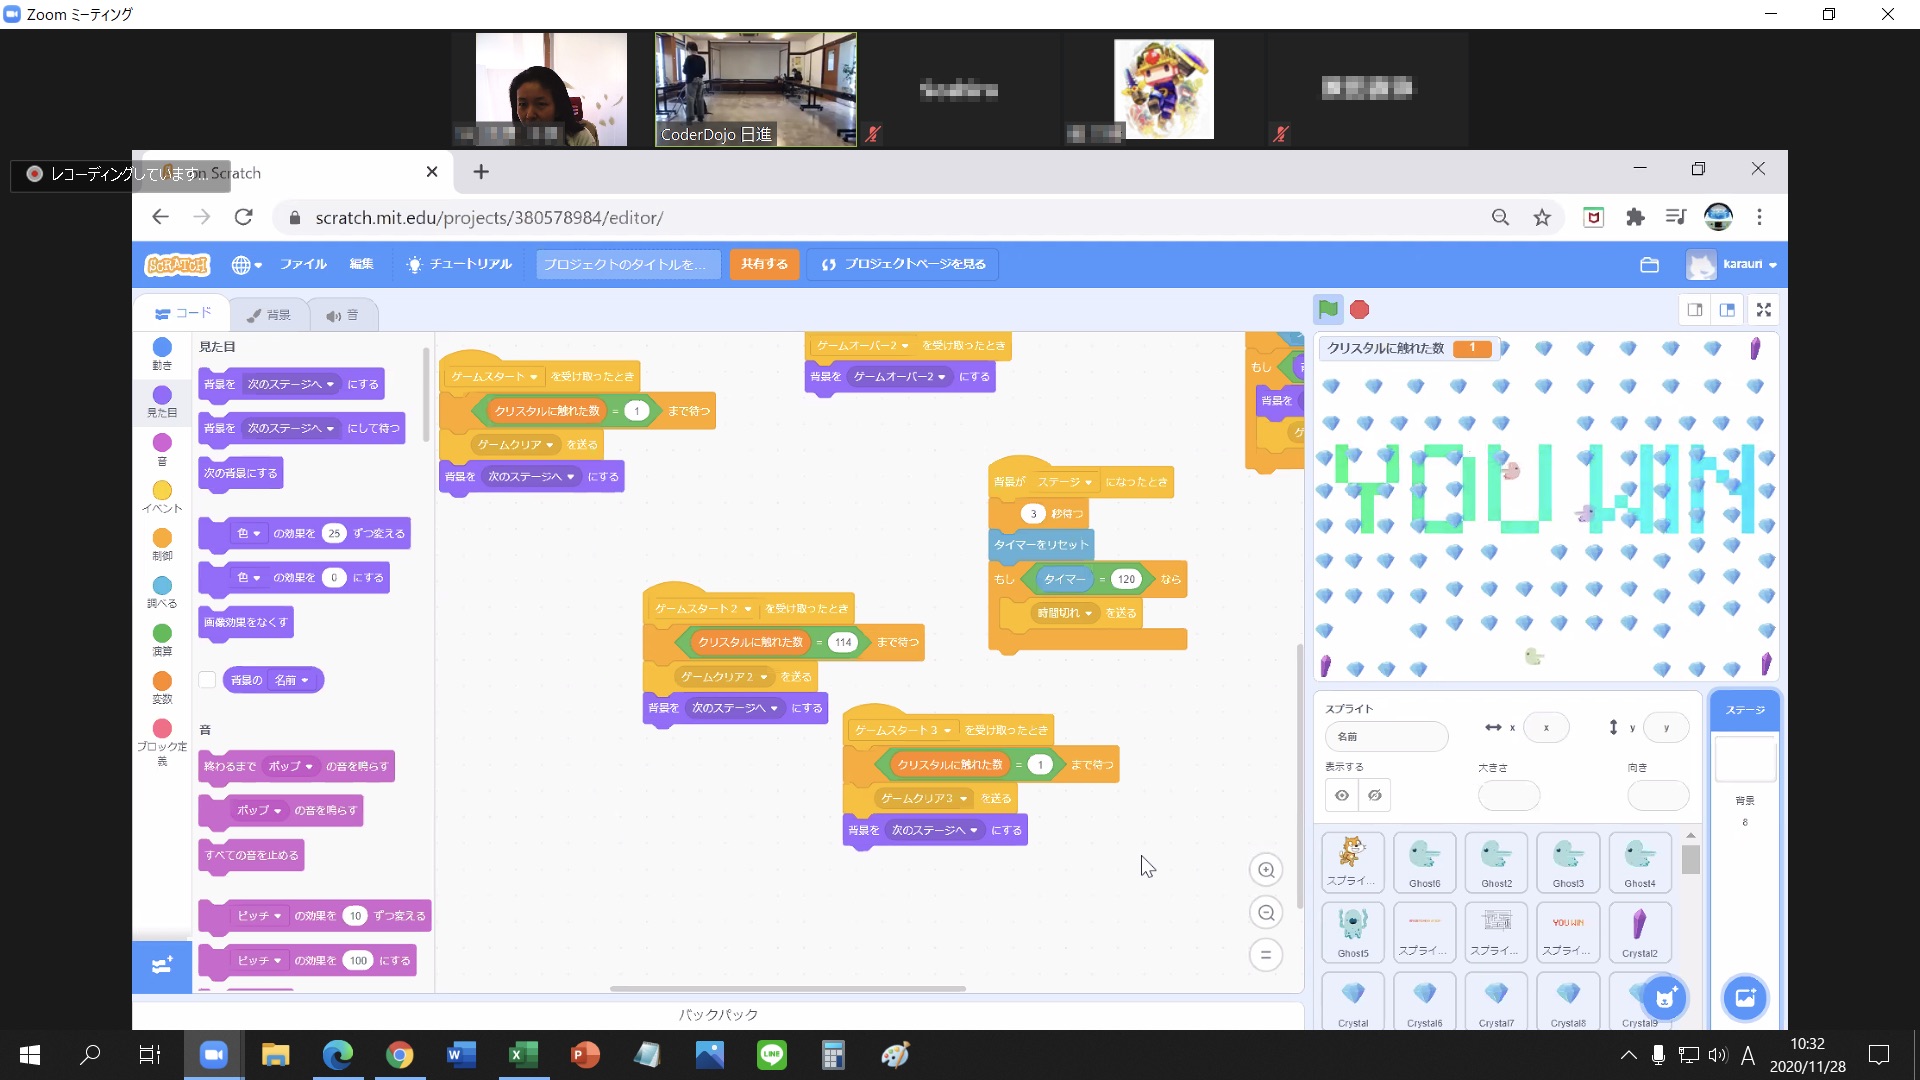Screen dimensions: 1920x1080
Task: Zoom out of the code workspace
Action: click(x=1266, y=913)
